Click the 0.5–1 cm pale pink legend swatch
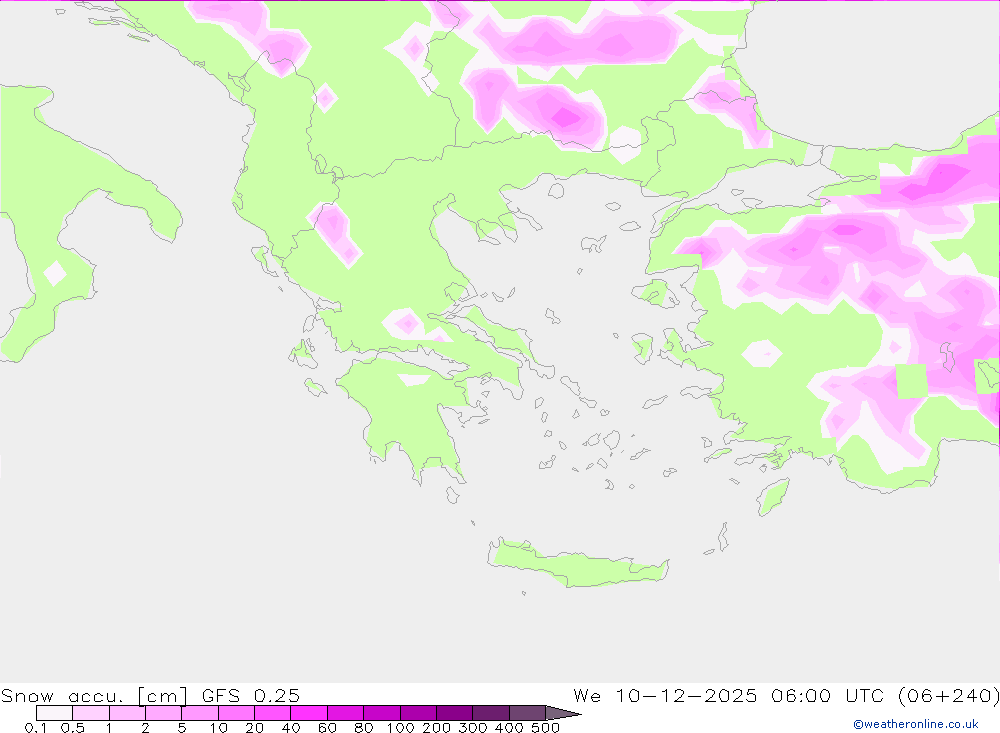The width and height of the screenshot is (1000, 733). 91,713
